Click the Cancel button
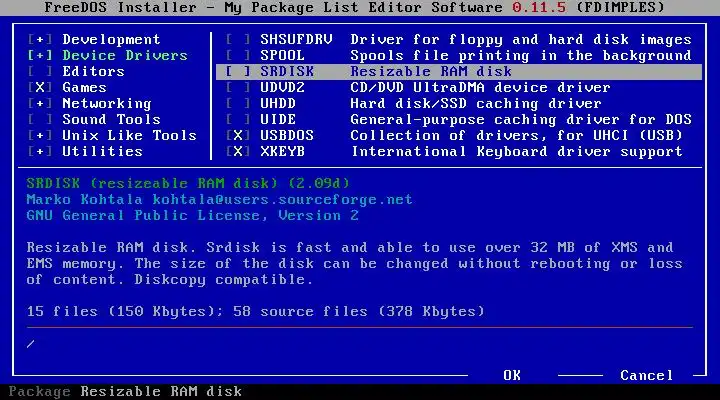Screen dimensions: 720x400 pyautogui.click(x=647, y=376)
